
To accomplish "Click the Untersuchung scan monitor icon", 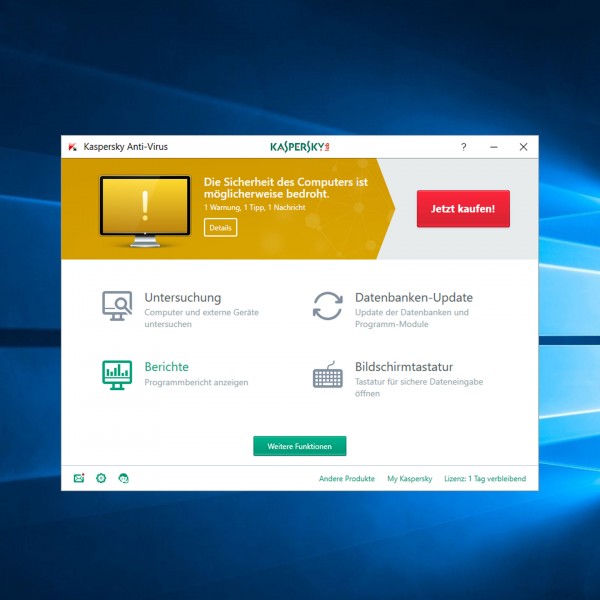I will pos(117,306).
